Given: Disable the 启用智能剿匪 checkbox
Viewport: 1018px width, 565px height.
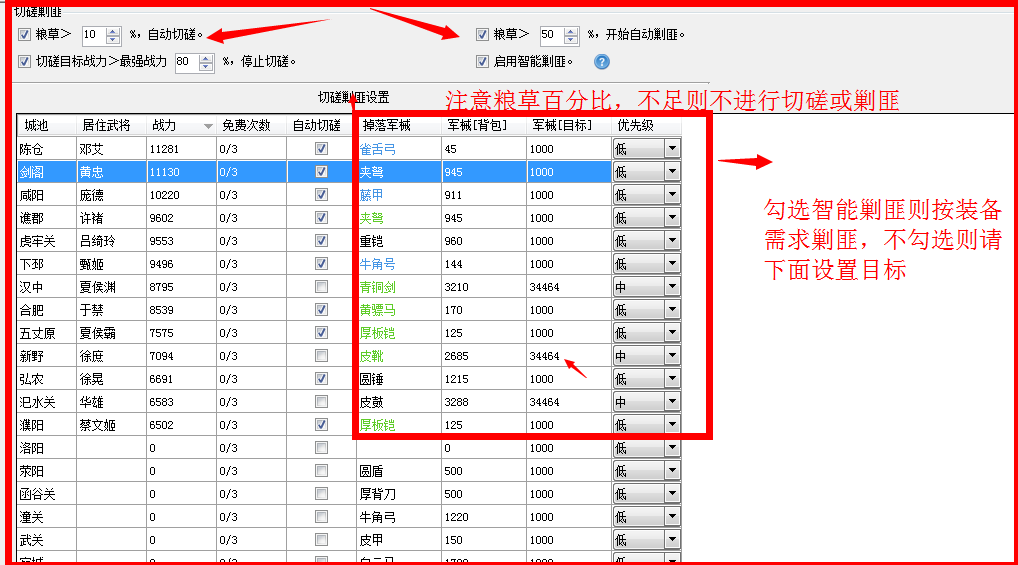Looking at the screenshot, I should pyautogui.click(x=483, y=62).
